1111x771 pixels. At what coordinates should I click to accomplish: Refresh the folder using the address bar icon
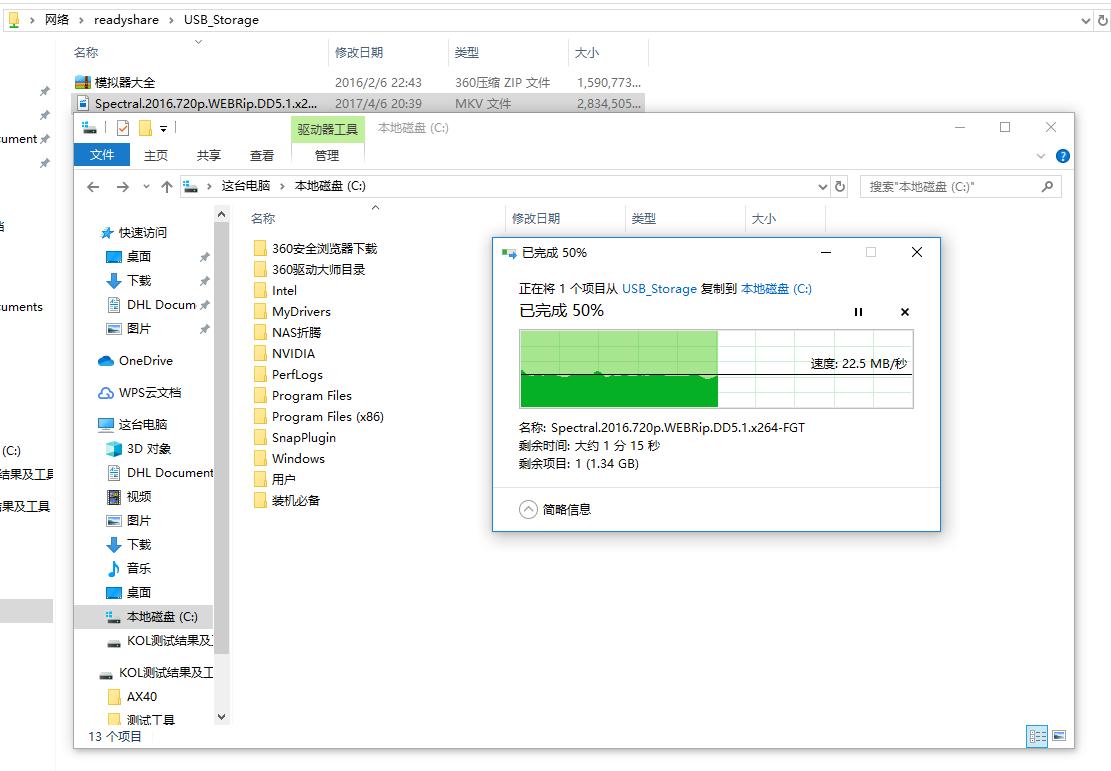[841, 186]
